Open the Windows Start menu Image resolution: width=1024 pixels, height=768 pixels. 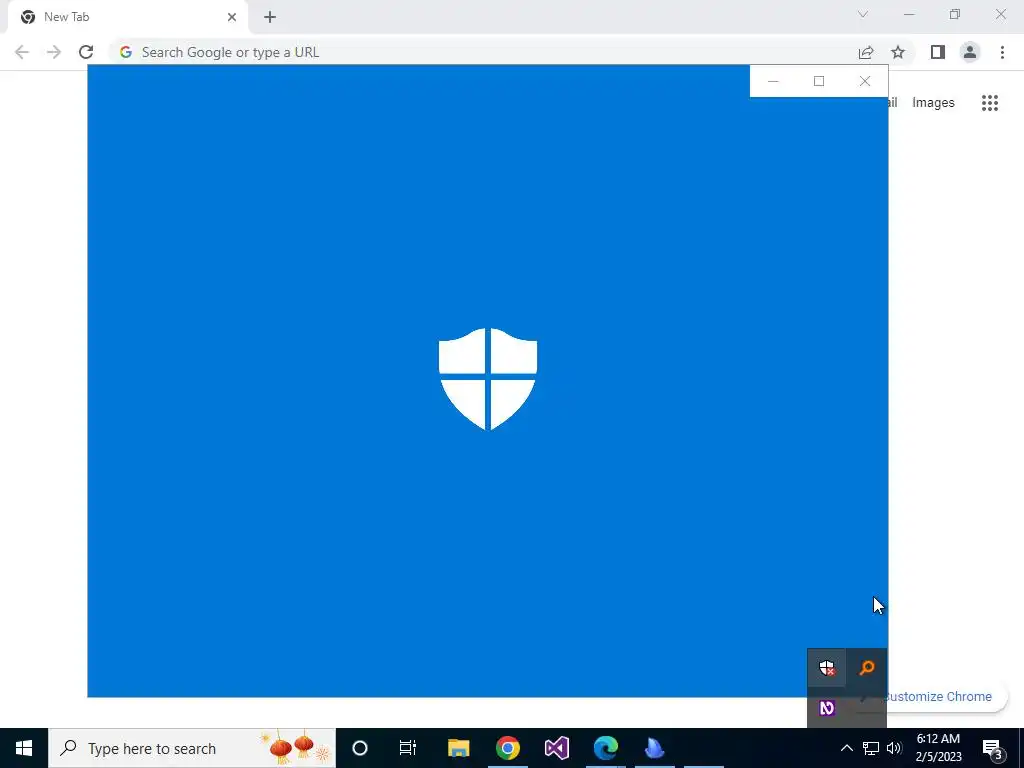[x=24, y=748]
